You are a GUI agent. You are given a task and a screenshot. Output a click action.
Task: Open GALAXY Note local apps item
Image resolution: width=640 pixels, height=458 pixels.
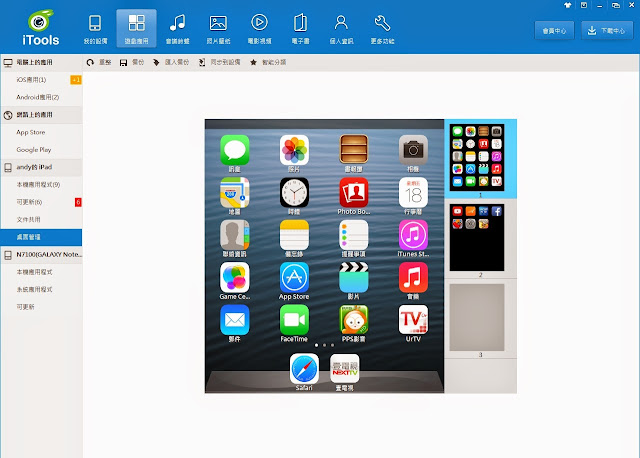tap(41, 272)
